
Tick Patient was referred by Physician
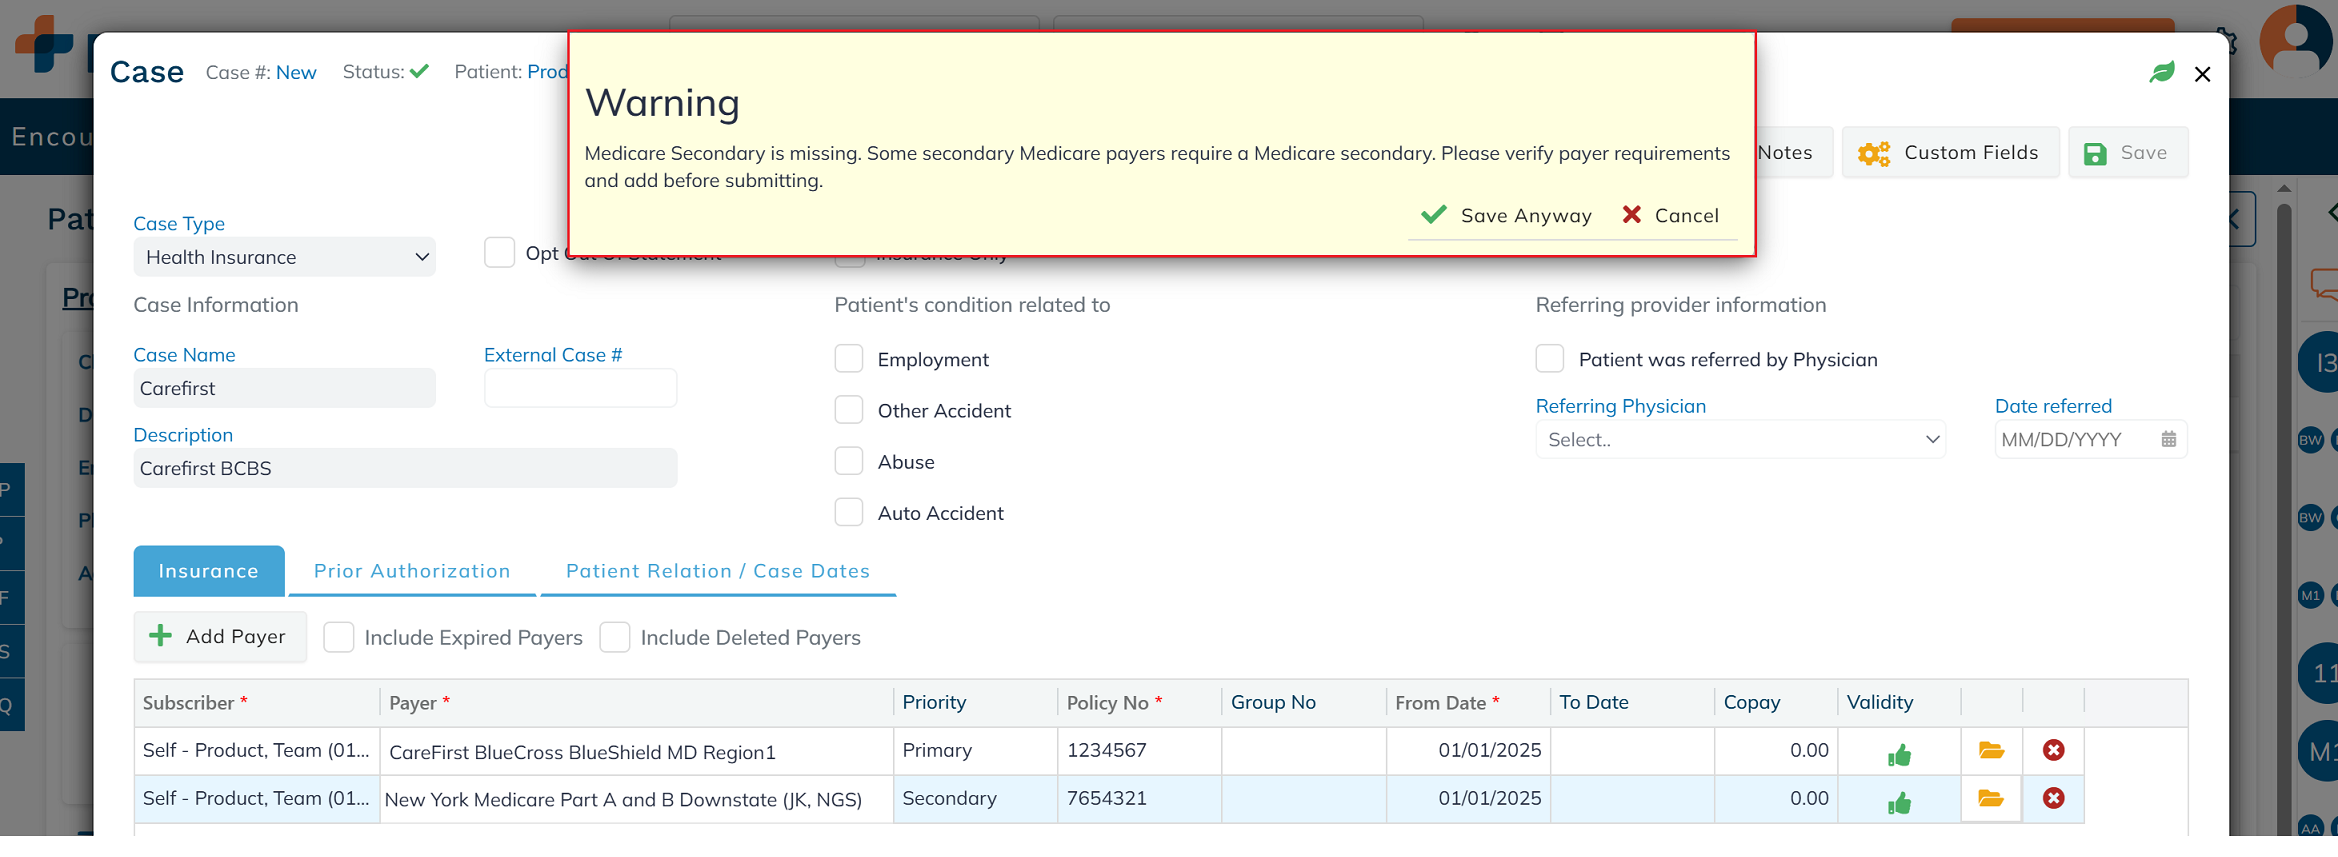tap(1550, 359)
